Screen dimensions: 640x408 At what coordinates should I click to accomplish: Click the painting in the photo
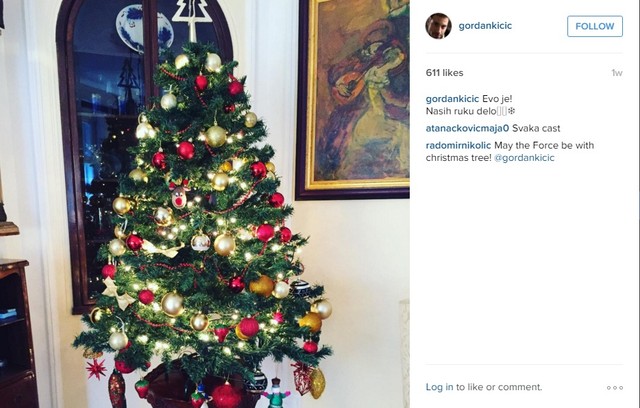click(x=353, y=99)
